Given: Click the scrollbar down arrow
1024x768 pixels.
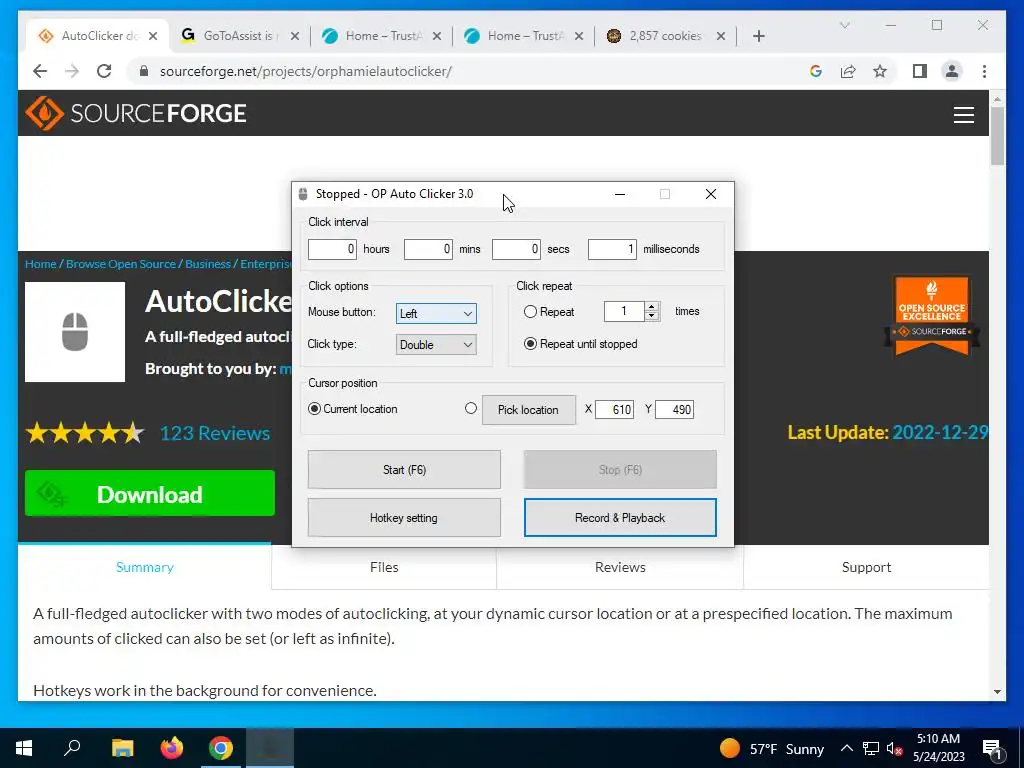Looking at the screenshot, I should (997, 692).
